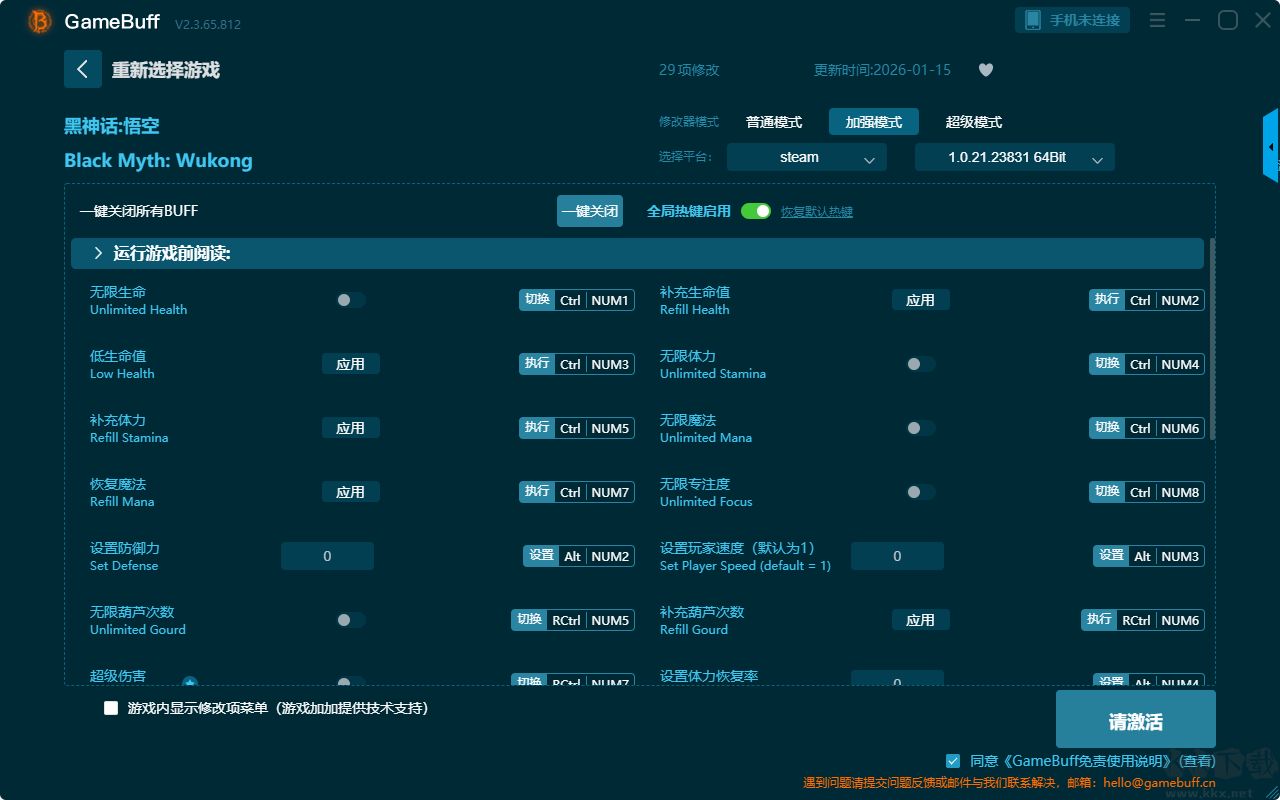Click the Alt NUM2 hotkey for Set Defense
The image size is (1280, 800).
tap(579, 556)
